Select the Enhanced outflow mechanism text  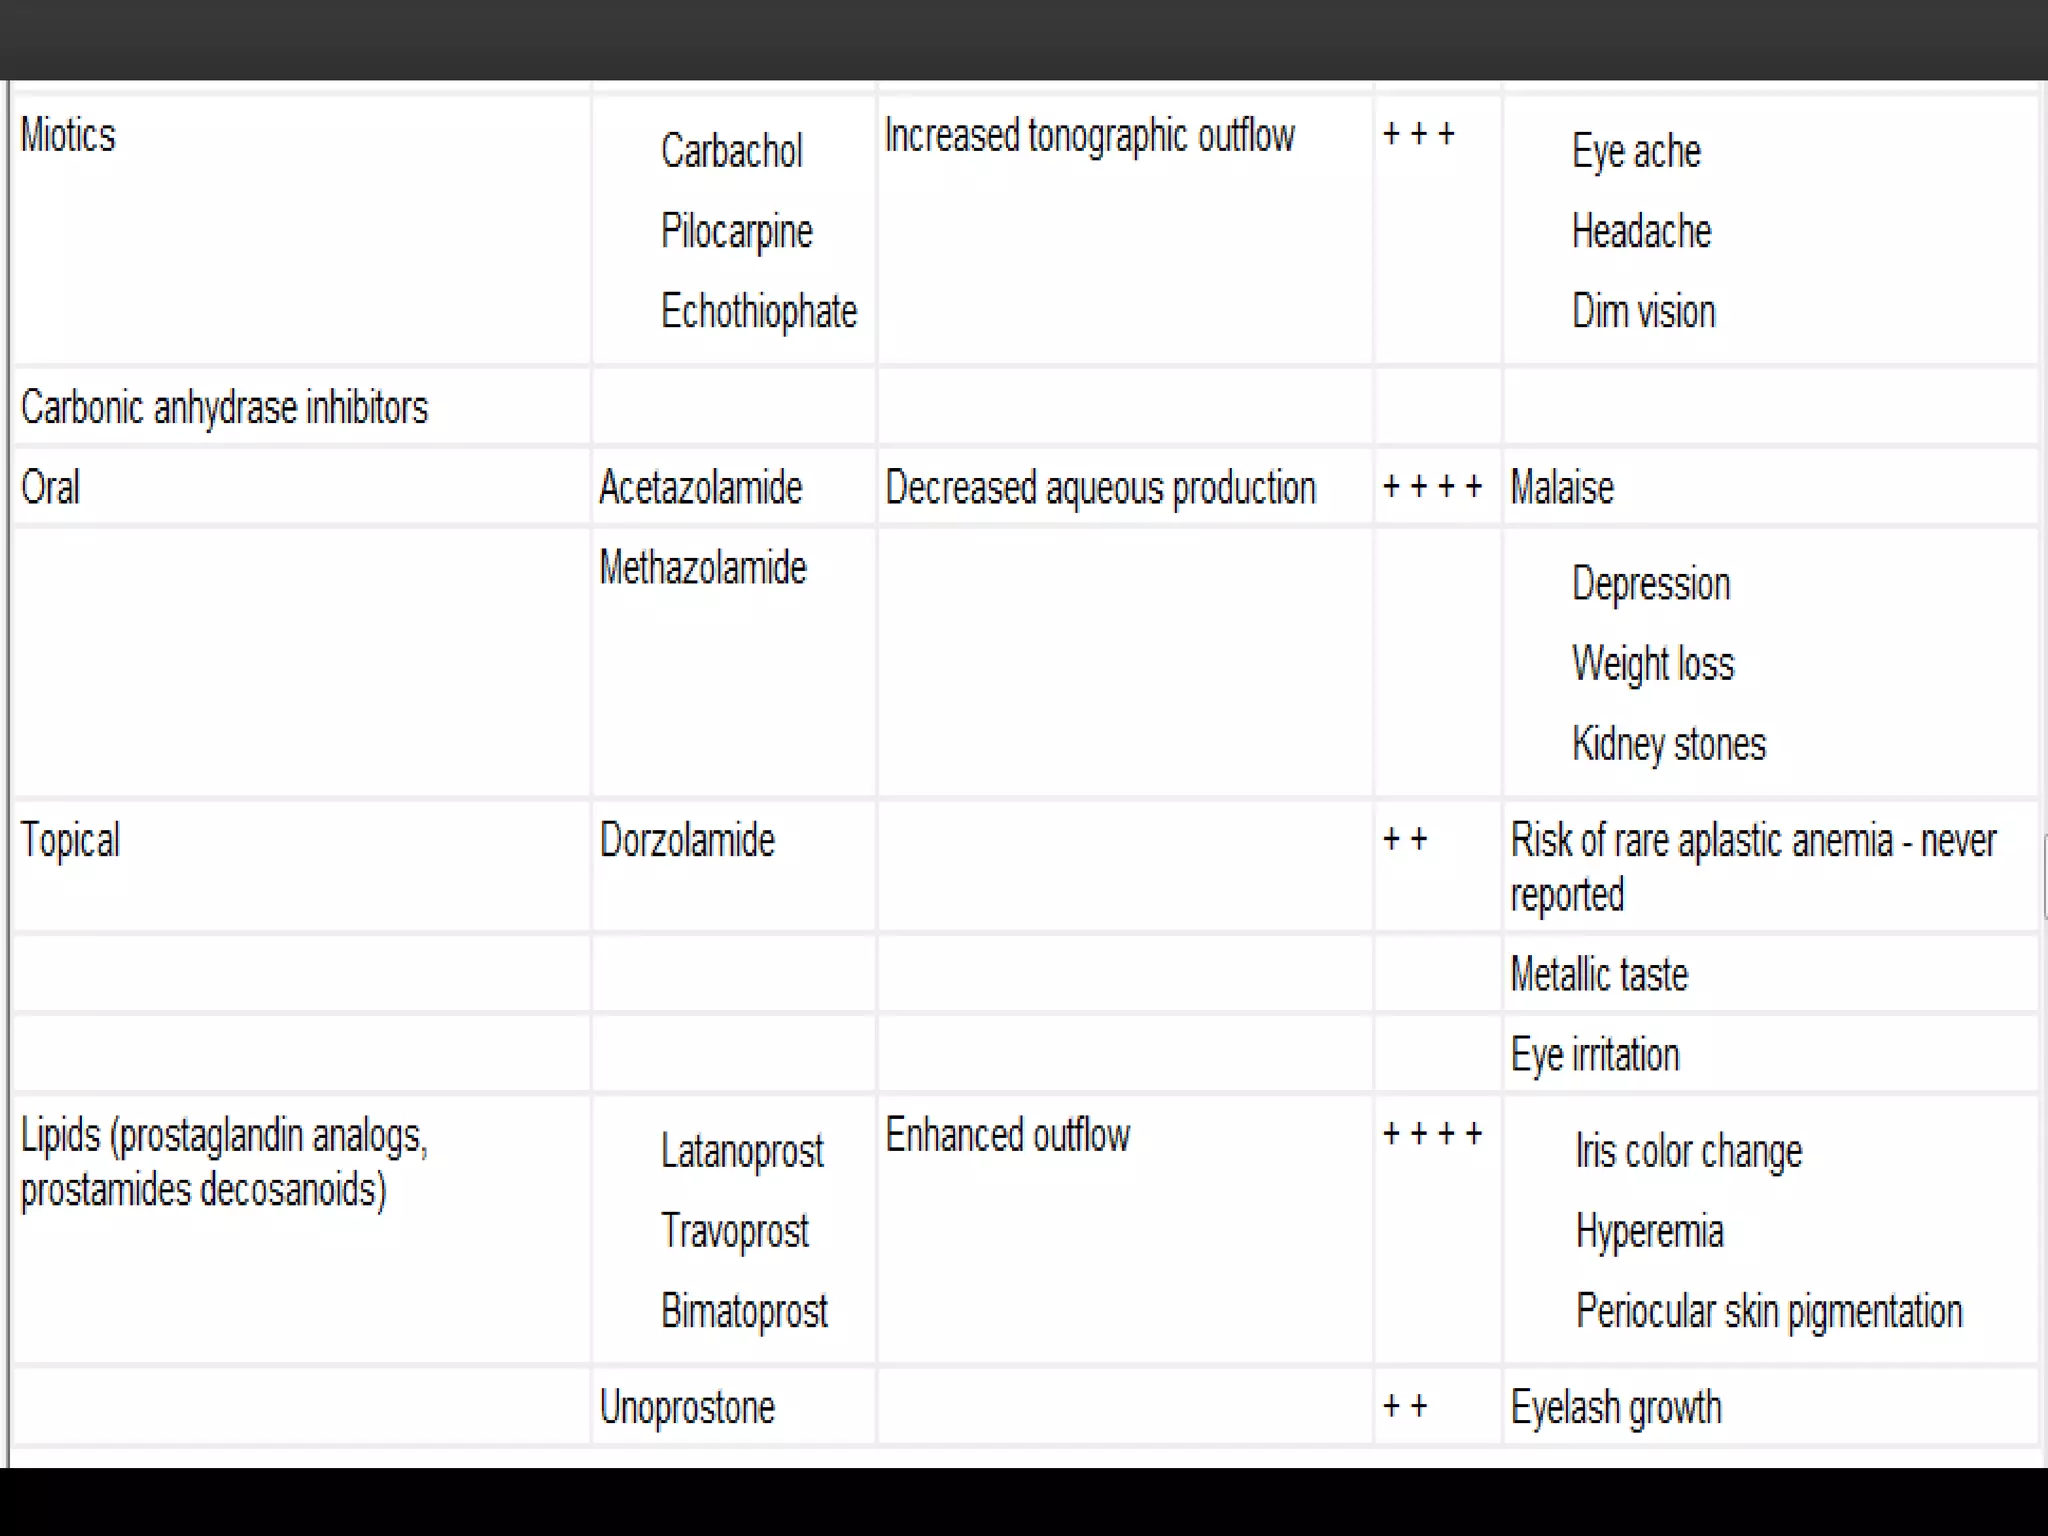click(x=1008, y=1136)
